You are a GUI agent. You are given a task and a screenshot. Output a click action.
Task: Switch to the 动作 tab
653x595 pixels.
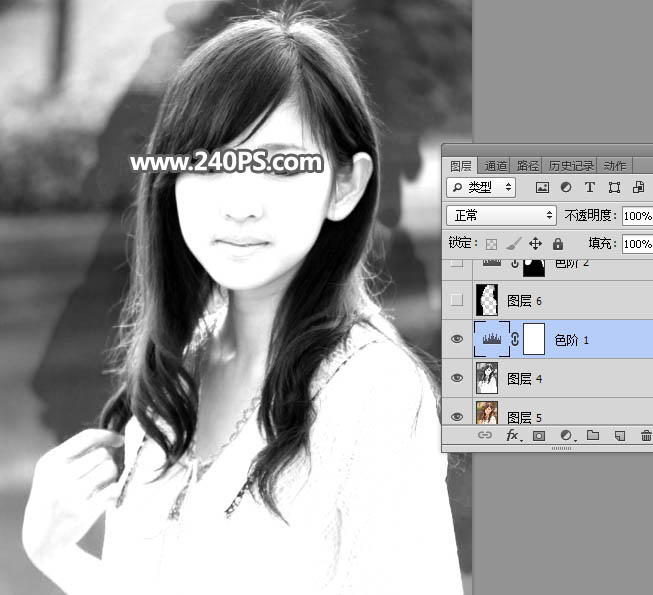pos(615,166)
